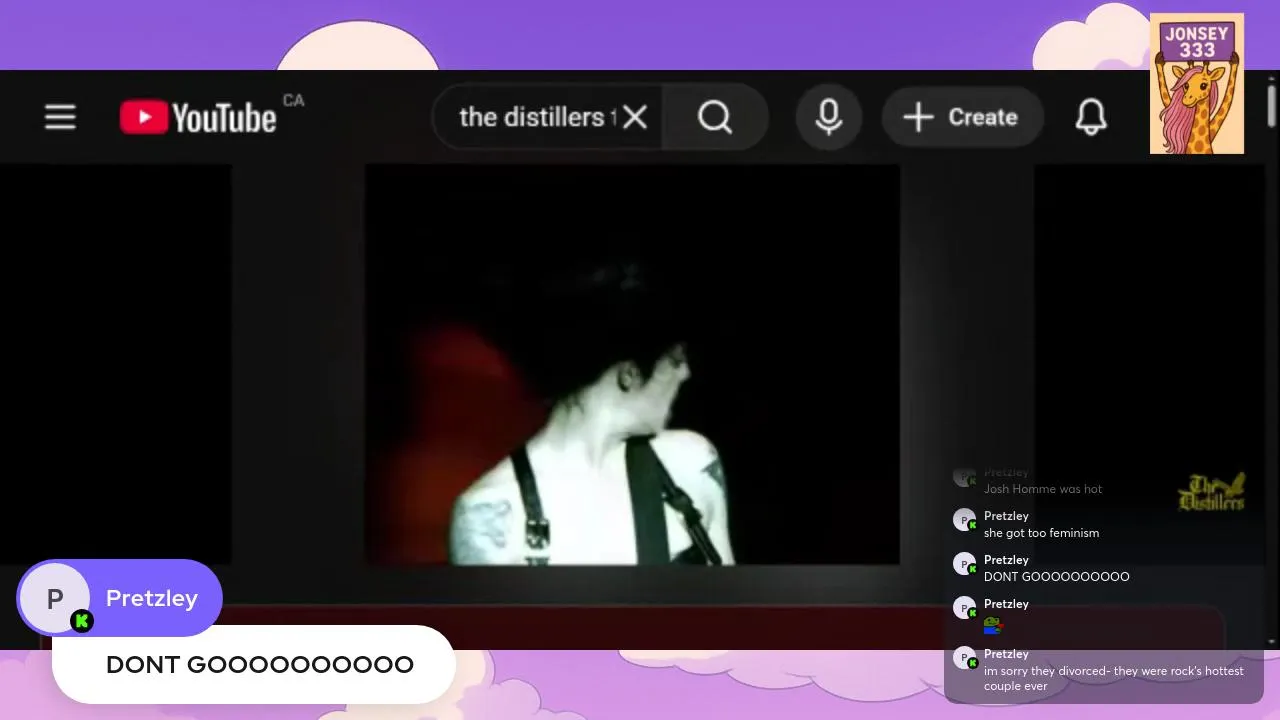1280x720 pixels.
Task: Click the 'DONT GOOOOOOOOOOO' highlighted message bubble
Action: (x=254, y=664)
